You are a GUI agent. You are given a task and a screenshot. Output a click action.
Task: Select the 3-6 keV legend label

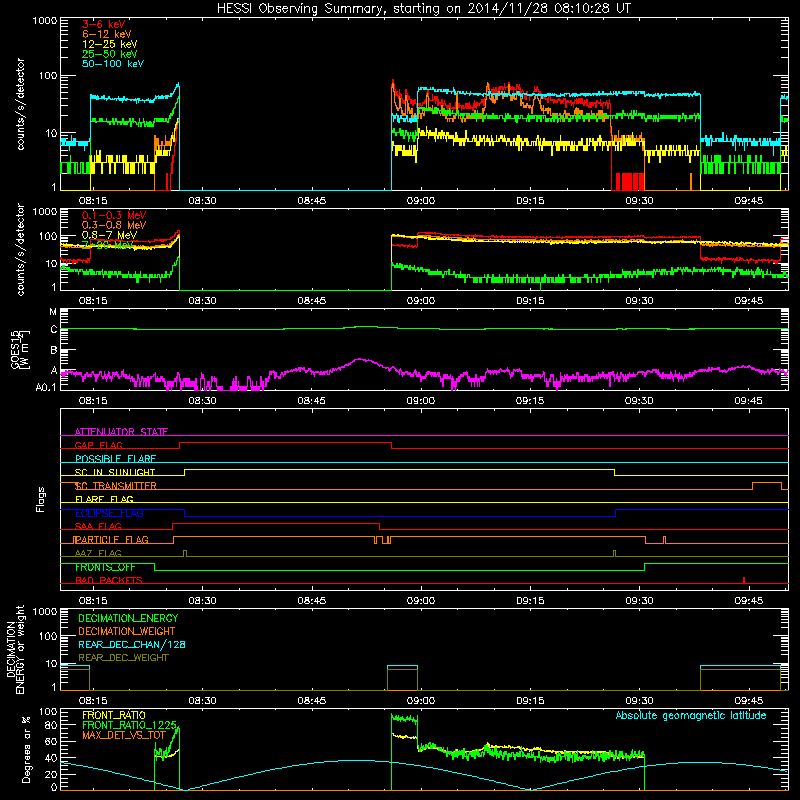pos(104,24)
